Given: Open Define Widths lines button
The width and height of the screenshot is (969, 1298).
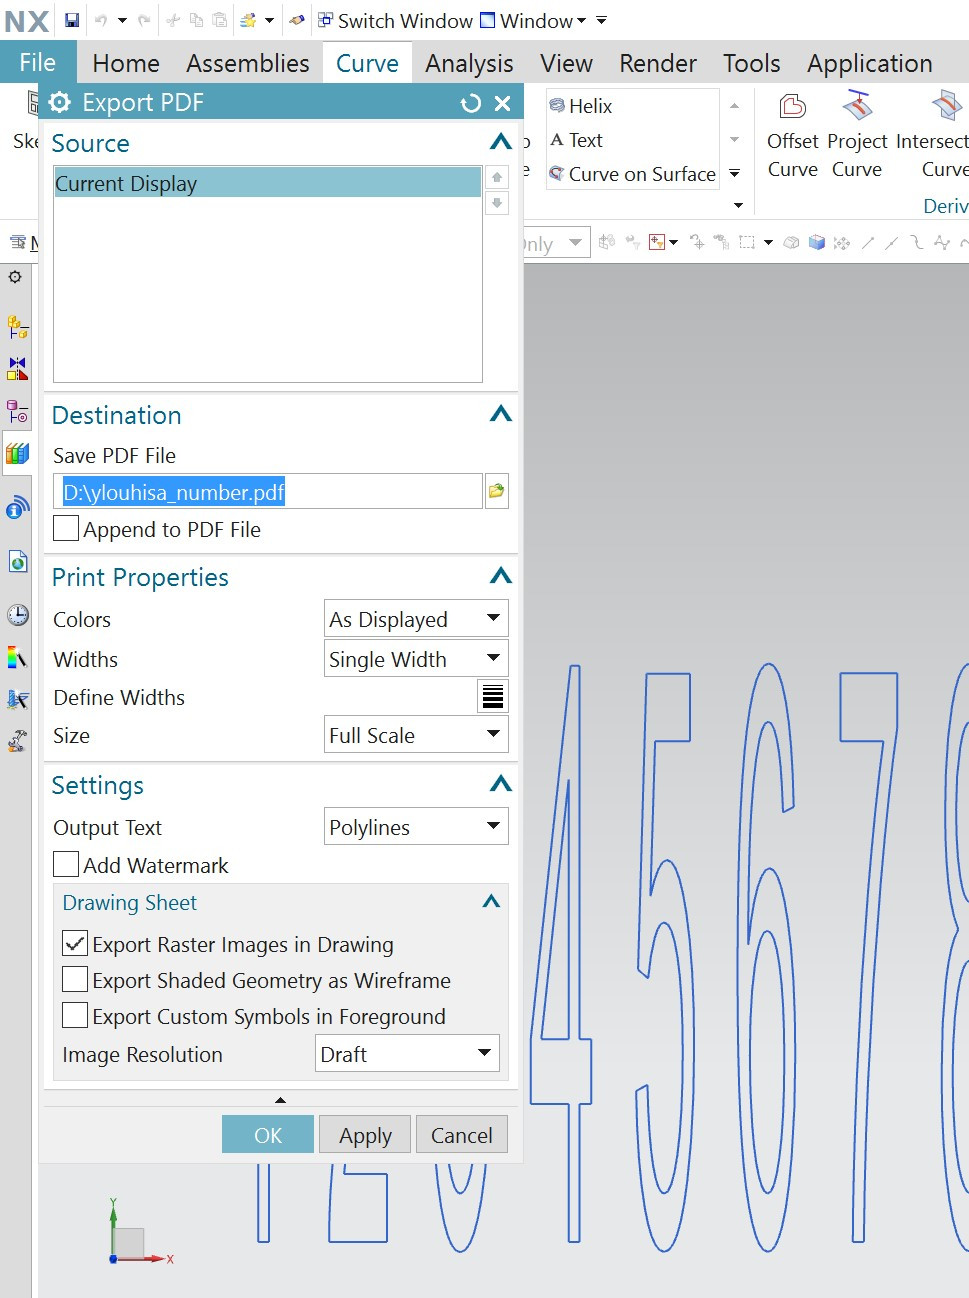Looking at the screenshot, I should pyautogui.click(x=493, y=697).
